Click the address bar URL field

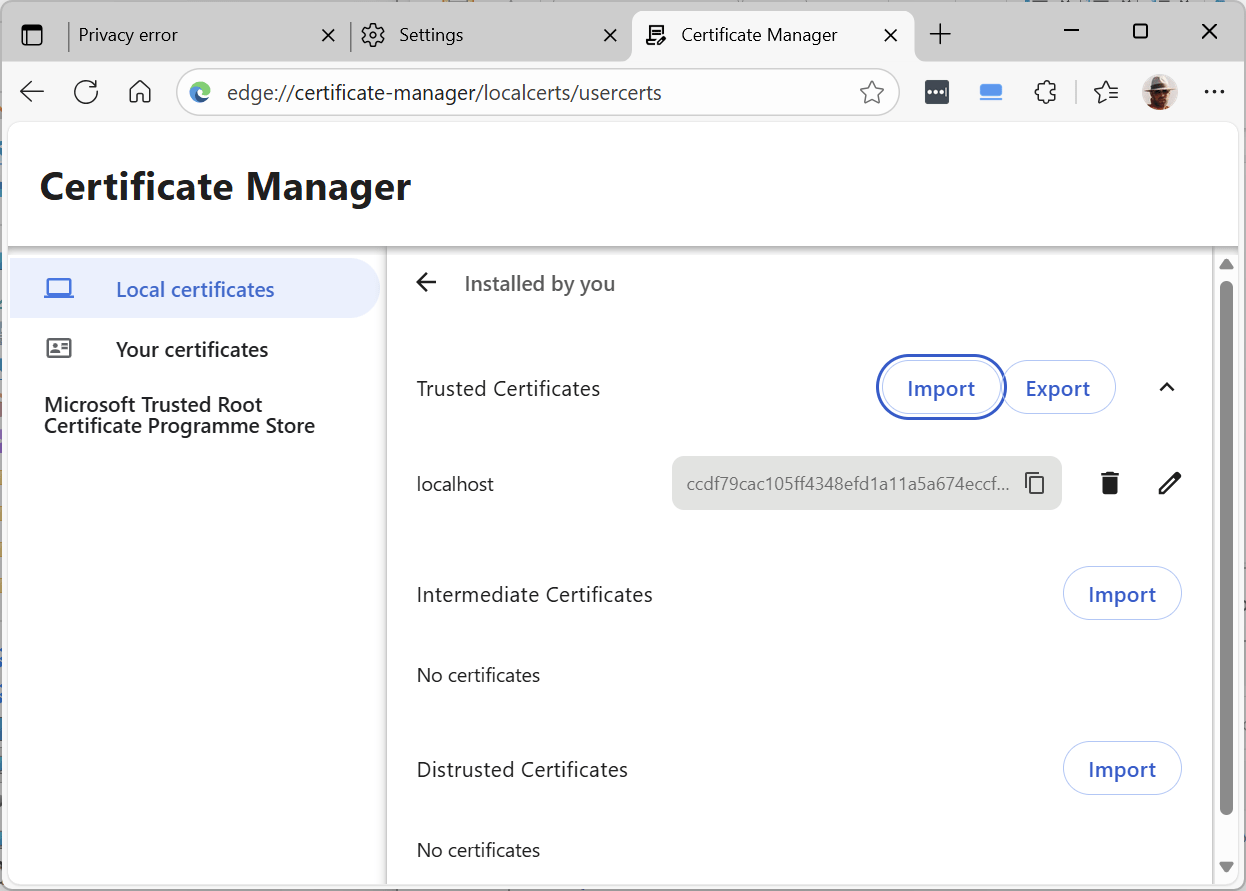coord(520,93)
